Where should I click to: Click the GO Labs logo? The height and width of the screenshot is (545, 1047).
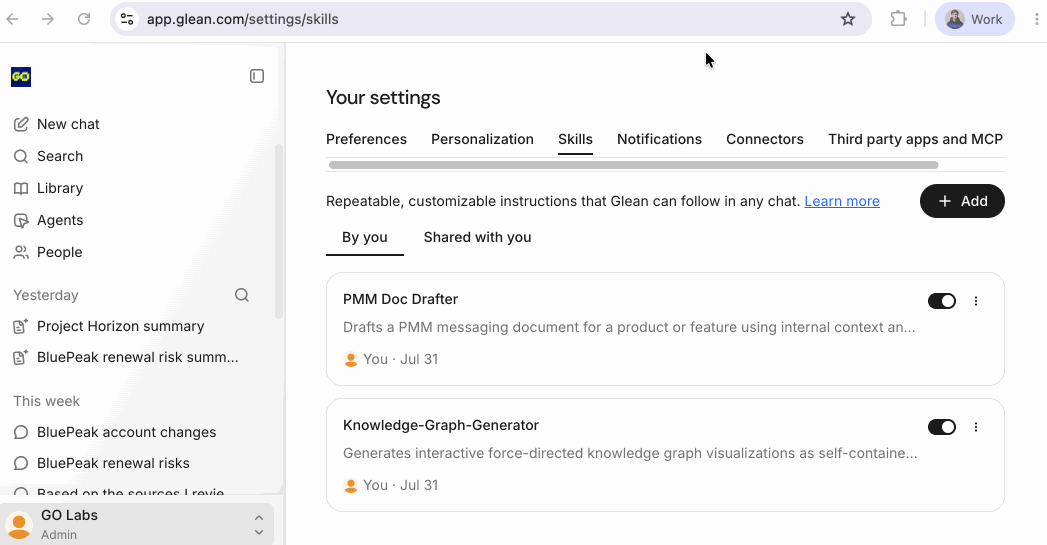[x=21, y=77]
